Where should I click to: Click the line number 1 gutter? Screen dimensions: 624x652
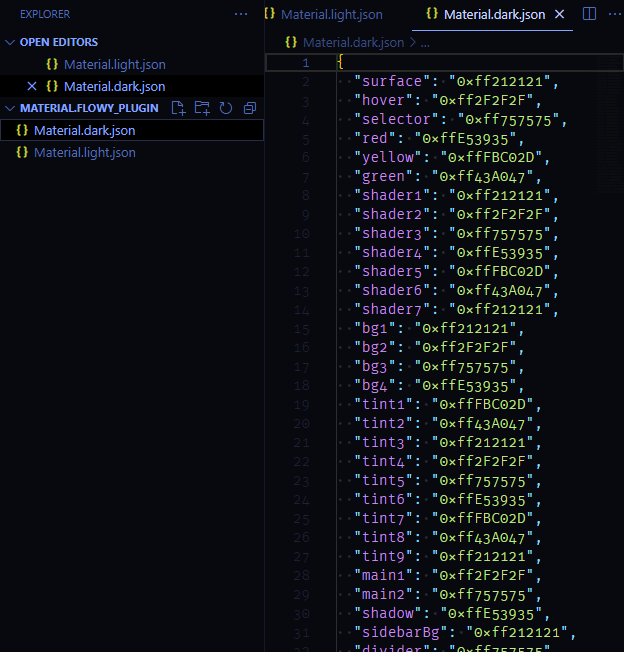click(305, 63)
